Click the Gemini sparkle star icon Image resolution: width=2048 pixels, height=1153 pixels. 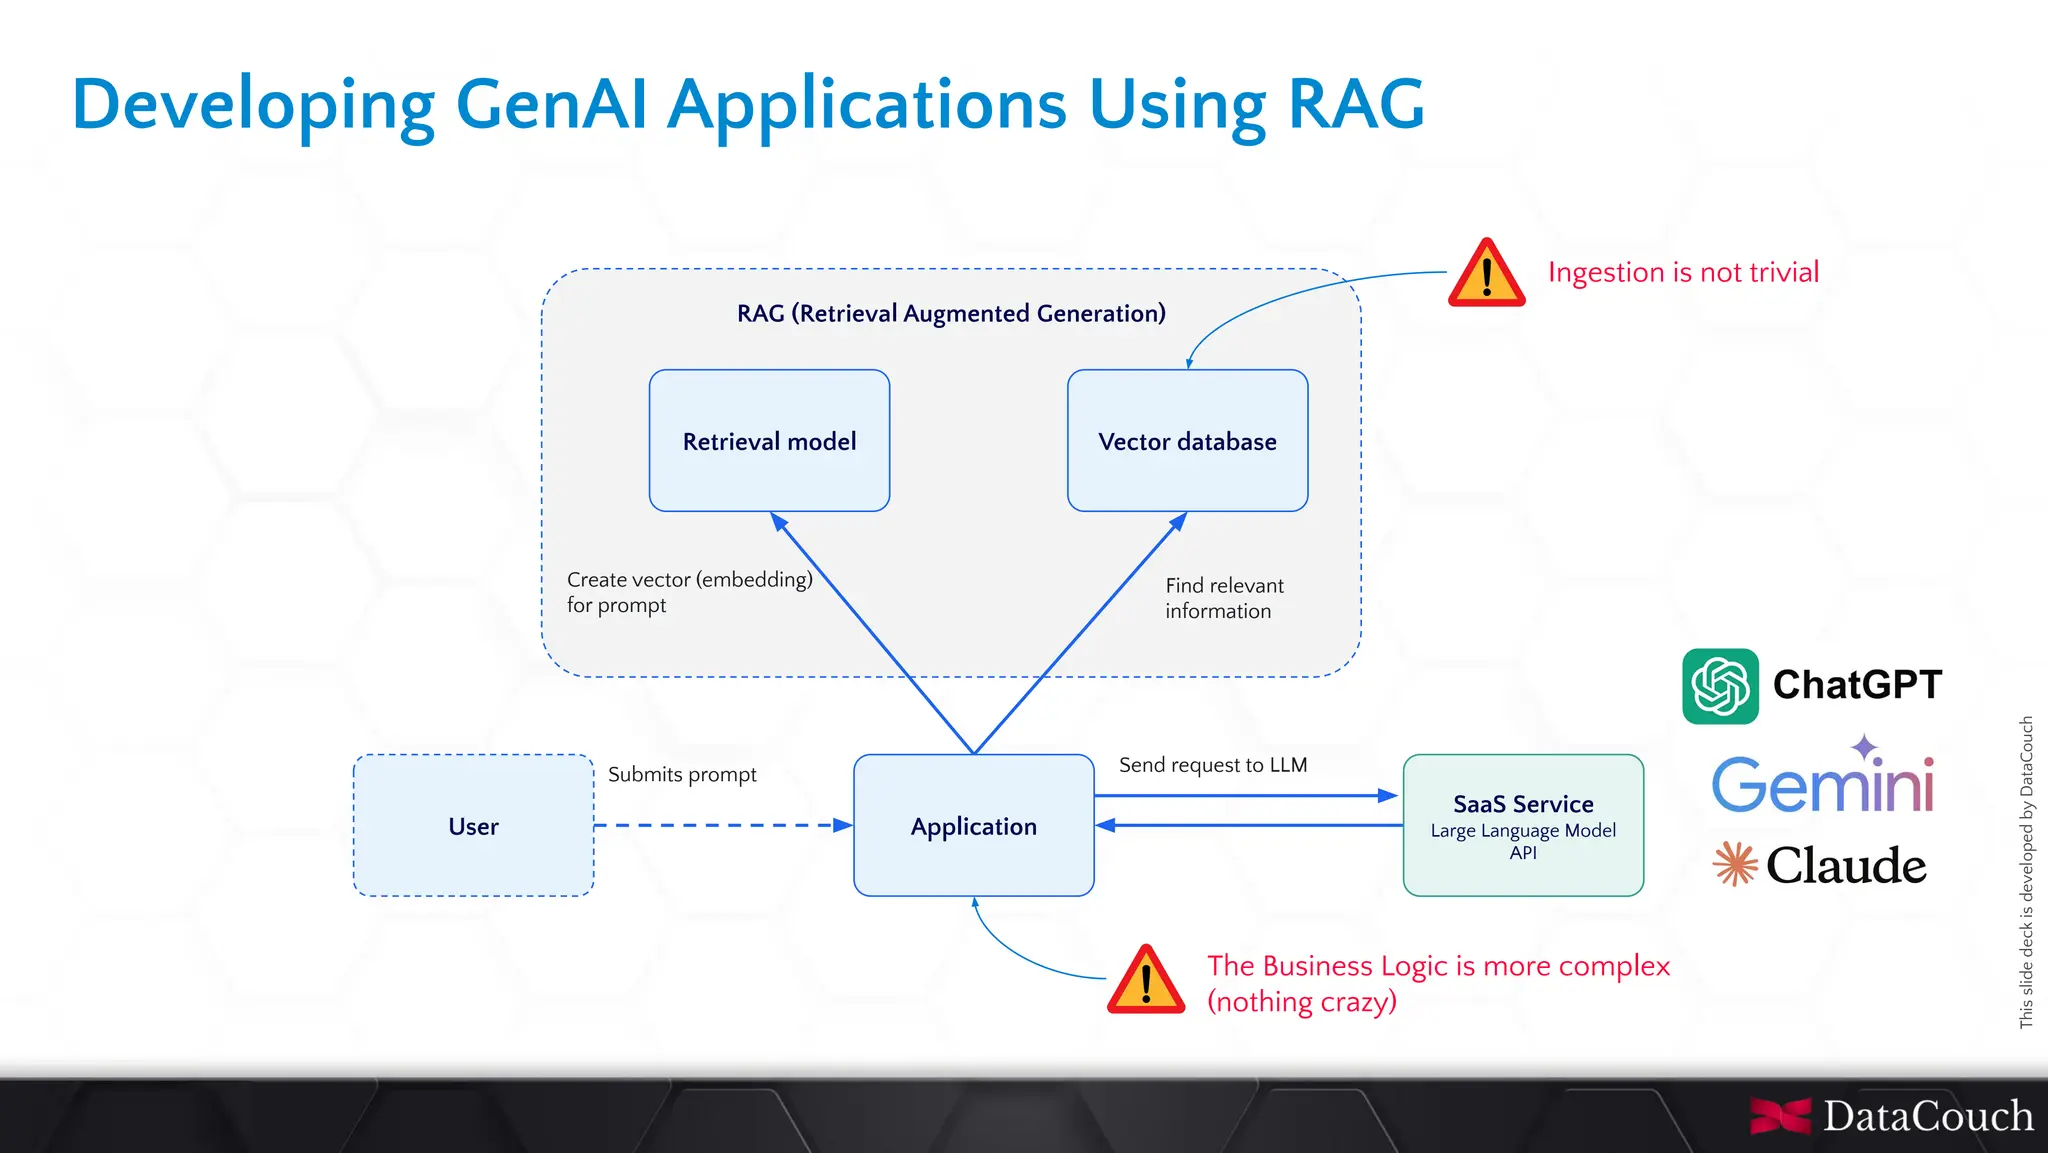pos(1864,747)
